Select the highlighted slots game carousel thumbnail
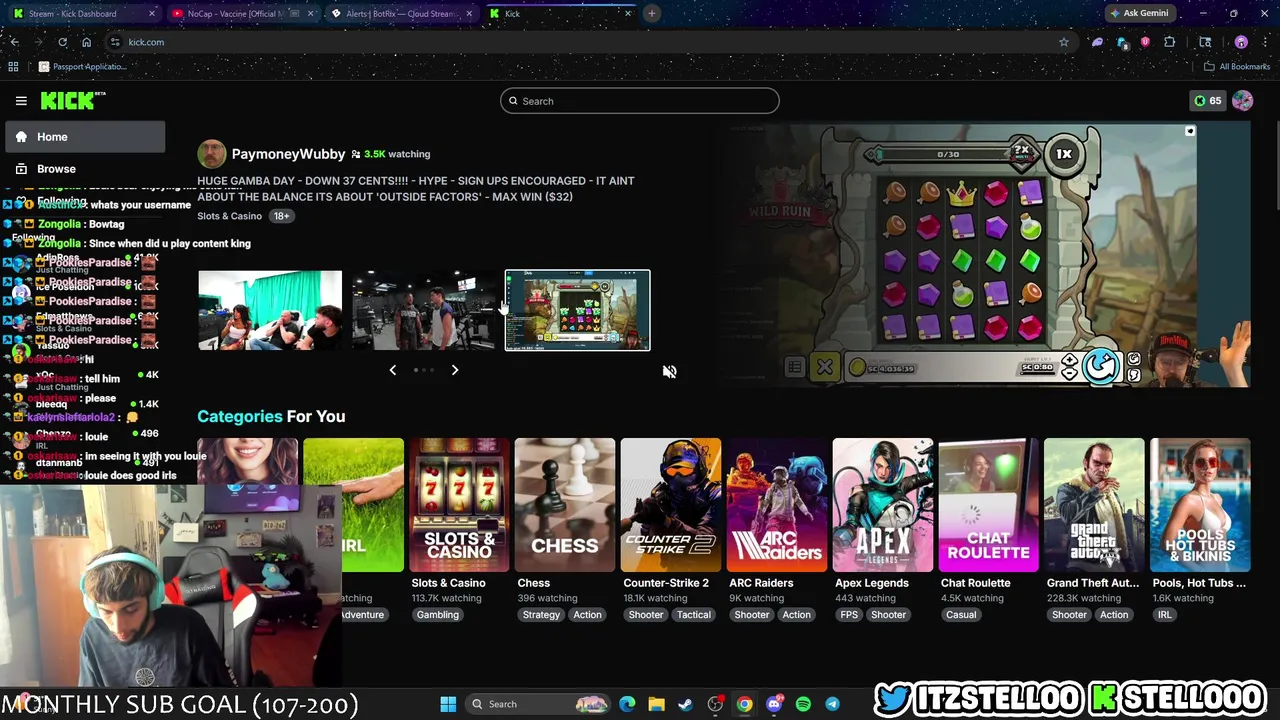 coord(577,310)
